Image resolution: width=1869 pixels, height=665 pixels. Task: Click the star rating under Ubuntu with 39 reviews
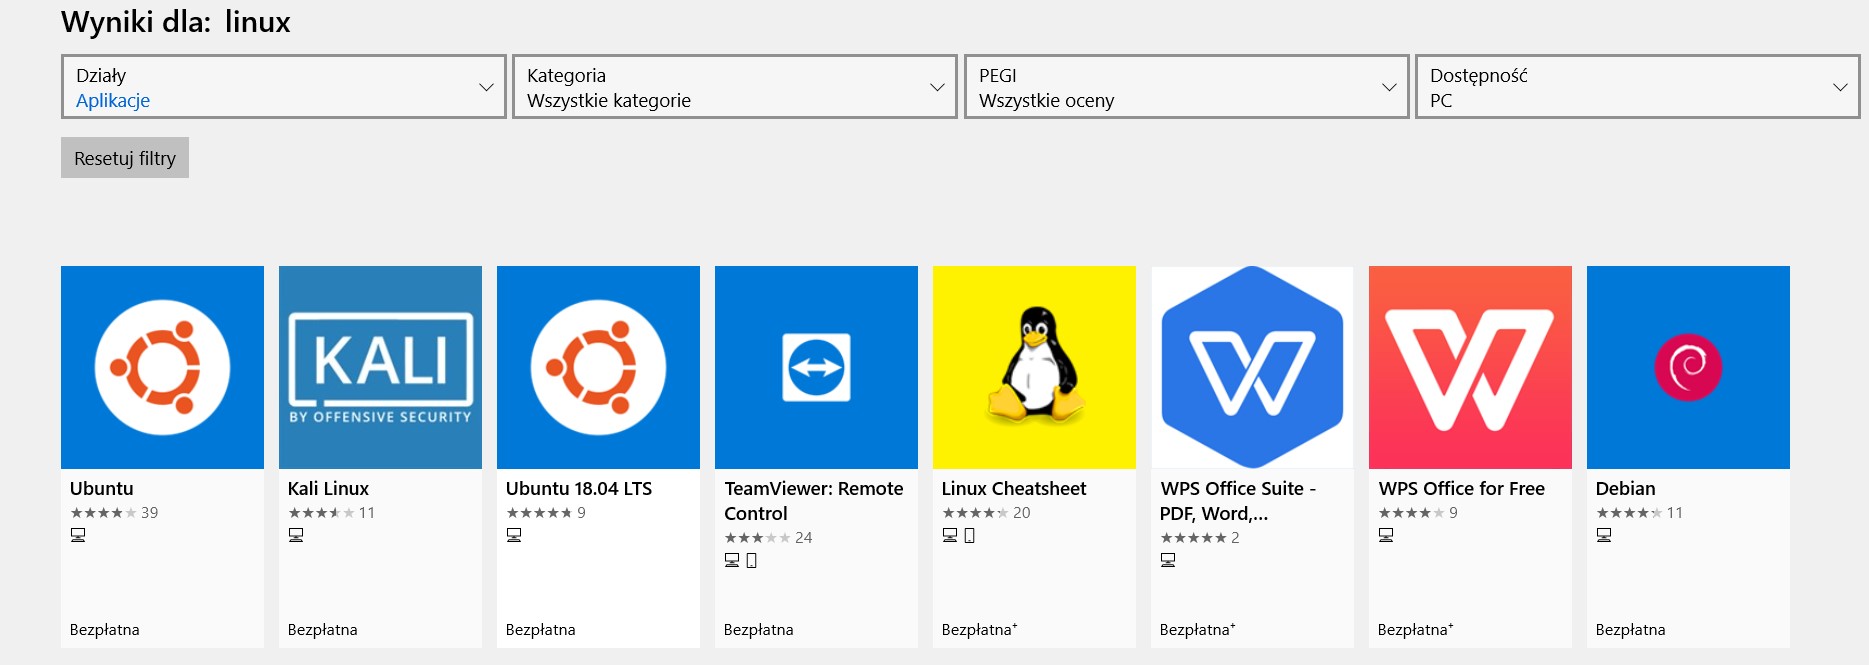pos(103,513)
